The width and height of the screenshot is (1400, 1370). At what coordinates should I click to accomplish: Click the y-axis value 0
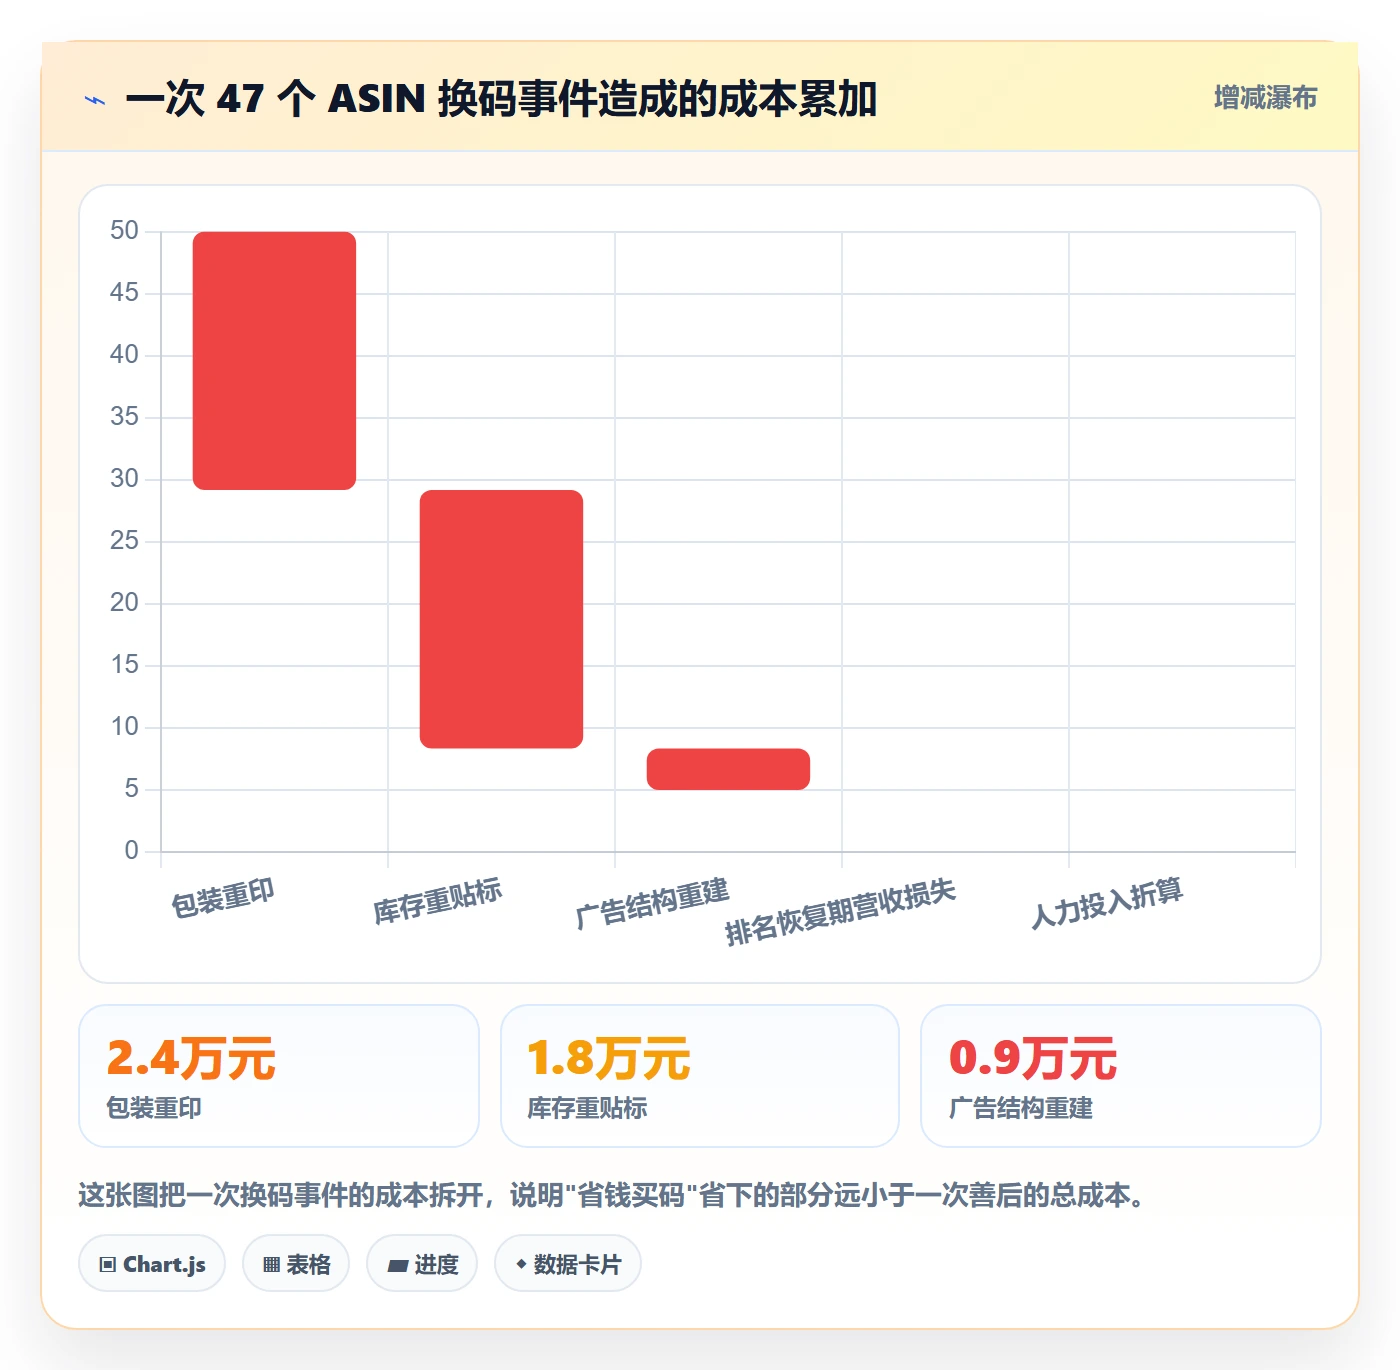[131, 851]
